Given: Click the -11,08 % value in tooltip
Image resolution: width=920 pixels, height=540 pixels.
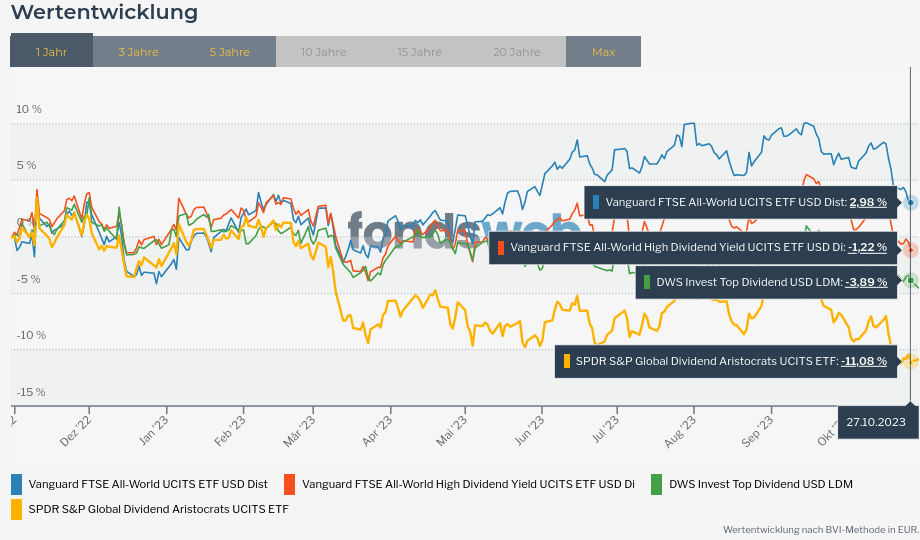Looking at the screenshot, I should 864,361.
